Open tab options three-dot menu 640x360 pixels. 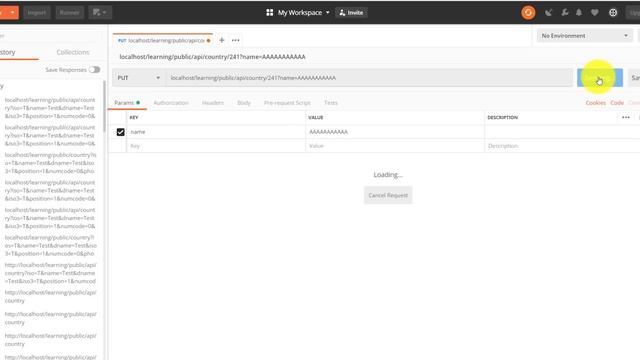236,40
